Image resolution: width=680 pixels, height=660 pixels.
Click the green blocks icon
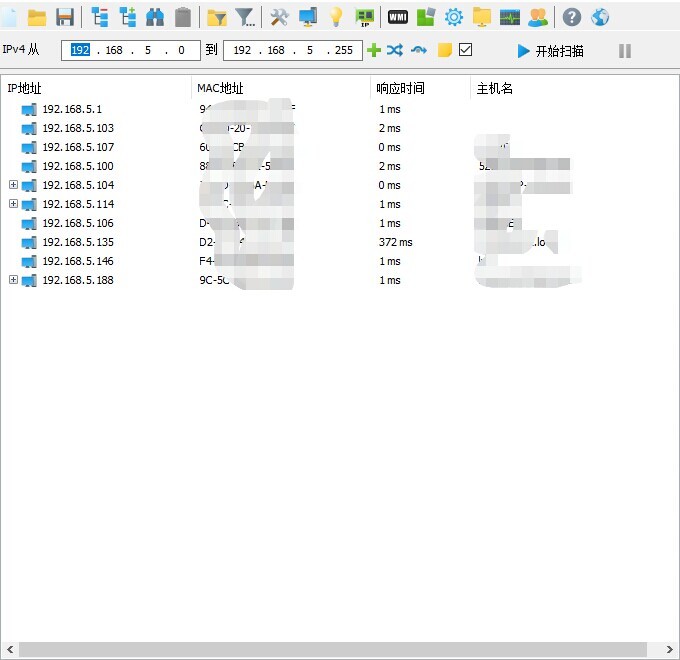425,17
